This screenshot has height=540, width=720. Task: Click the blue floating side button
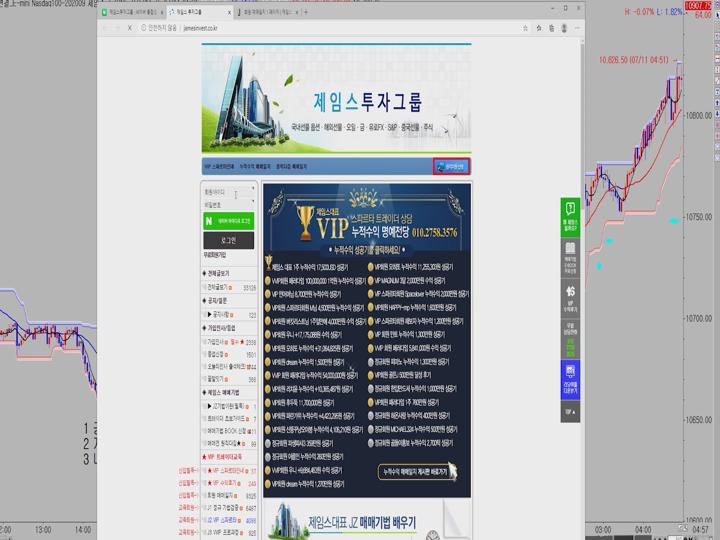click(x=570, y=379)
